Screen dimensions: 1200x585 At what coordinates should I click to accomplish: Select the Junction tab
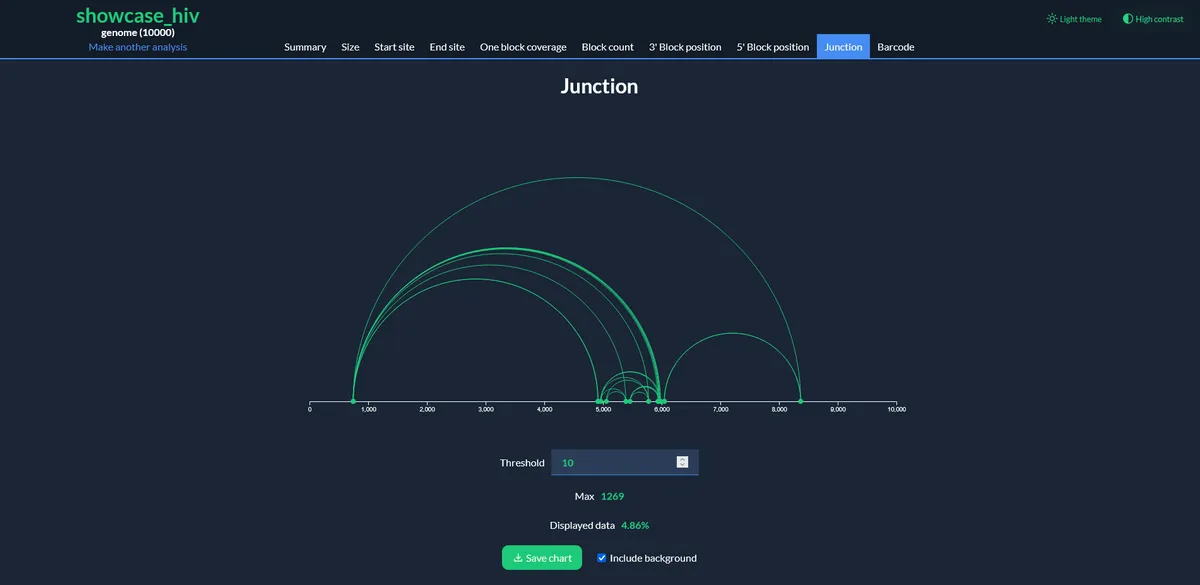[843, 47]
